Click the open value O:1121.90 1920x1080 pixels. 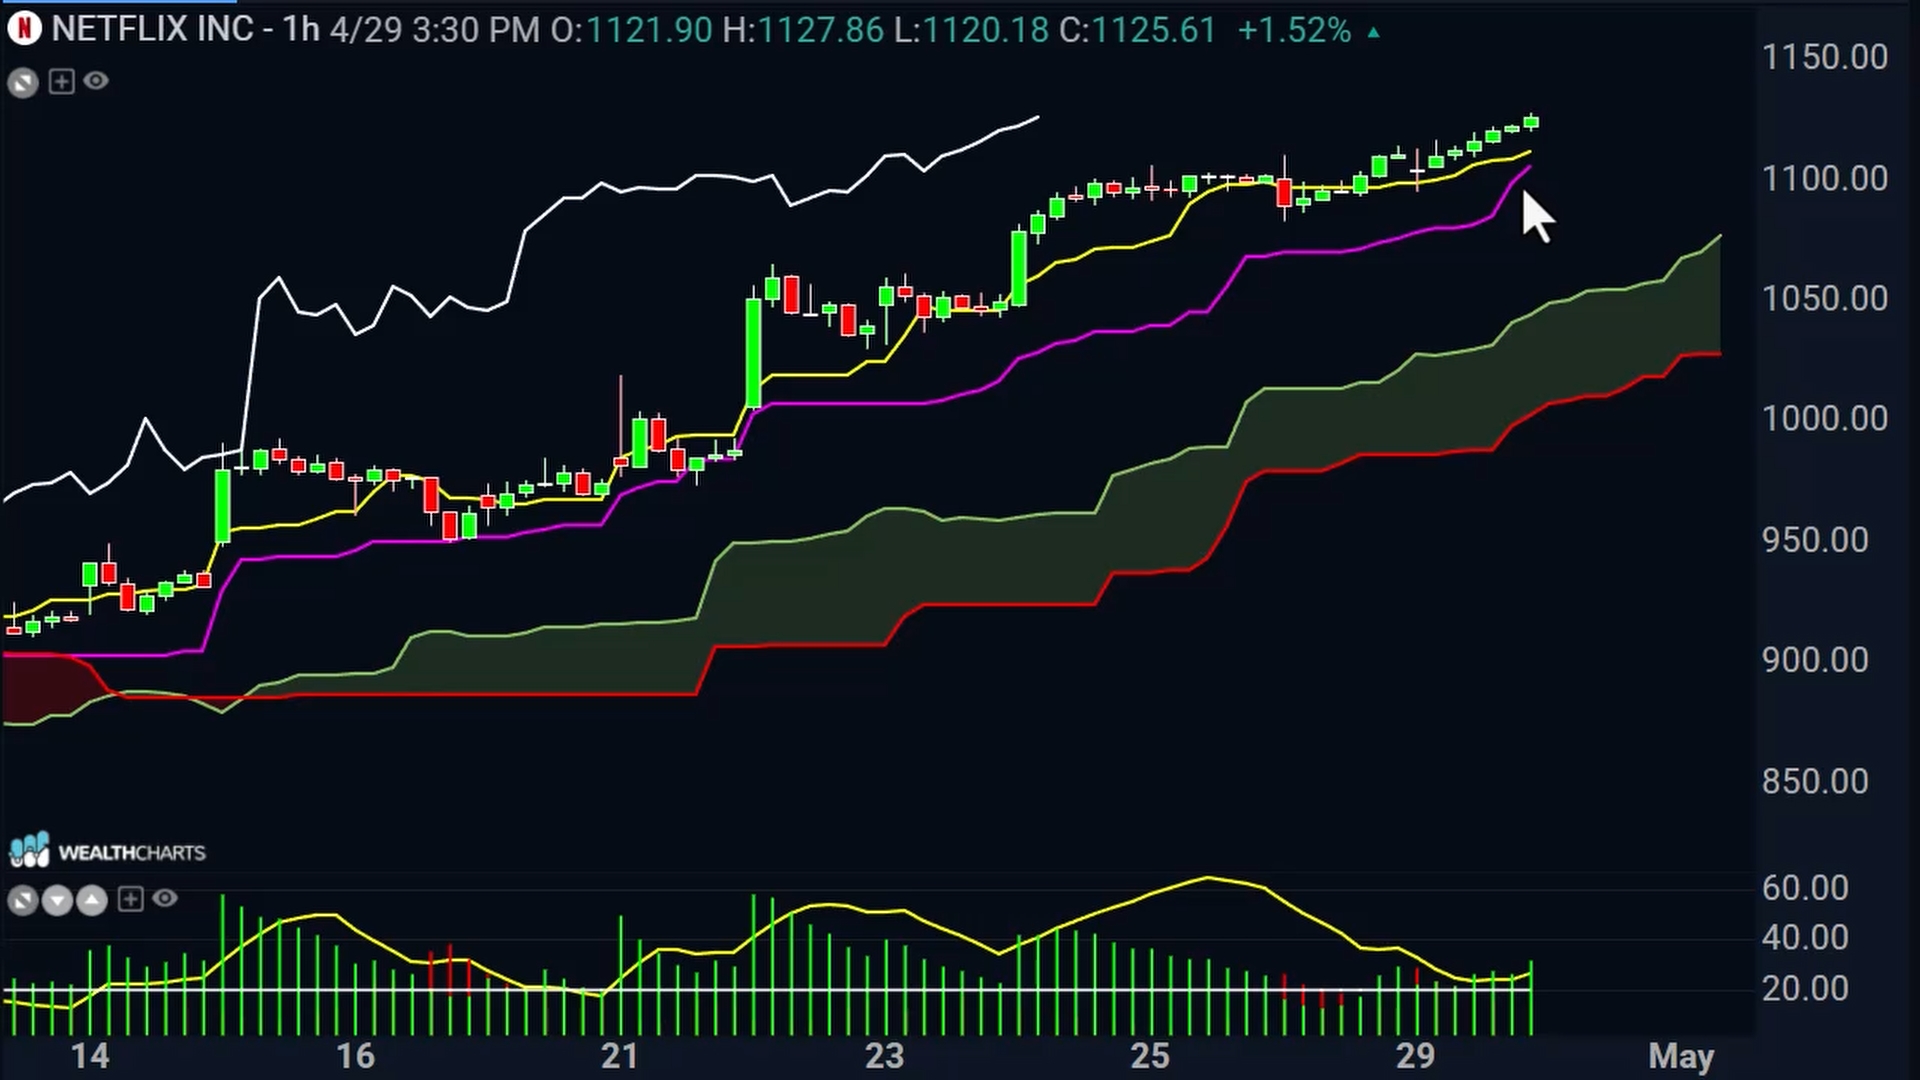point(631,30)
